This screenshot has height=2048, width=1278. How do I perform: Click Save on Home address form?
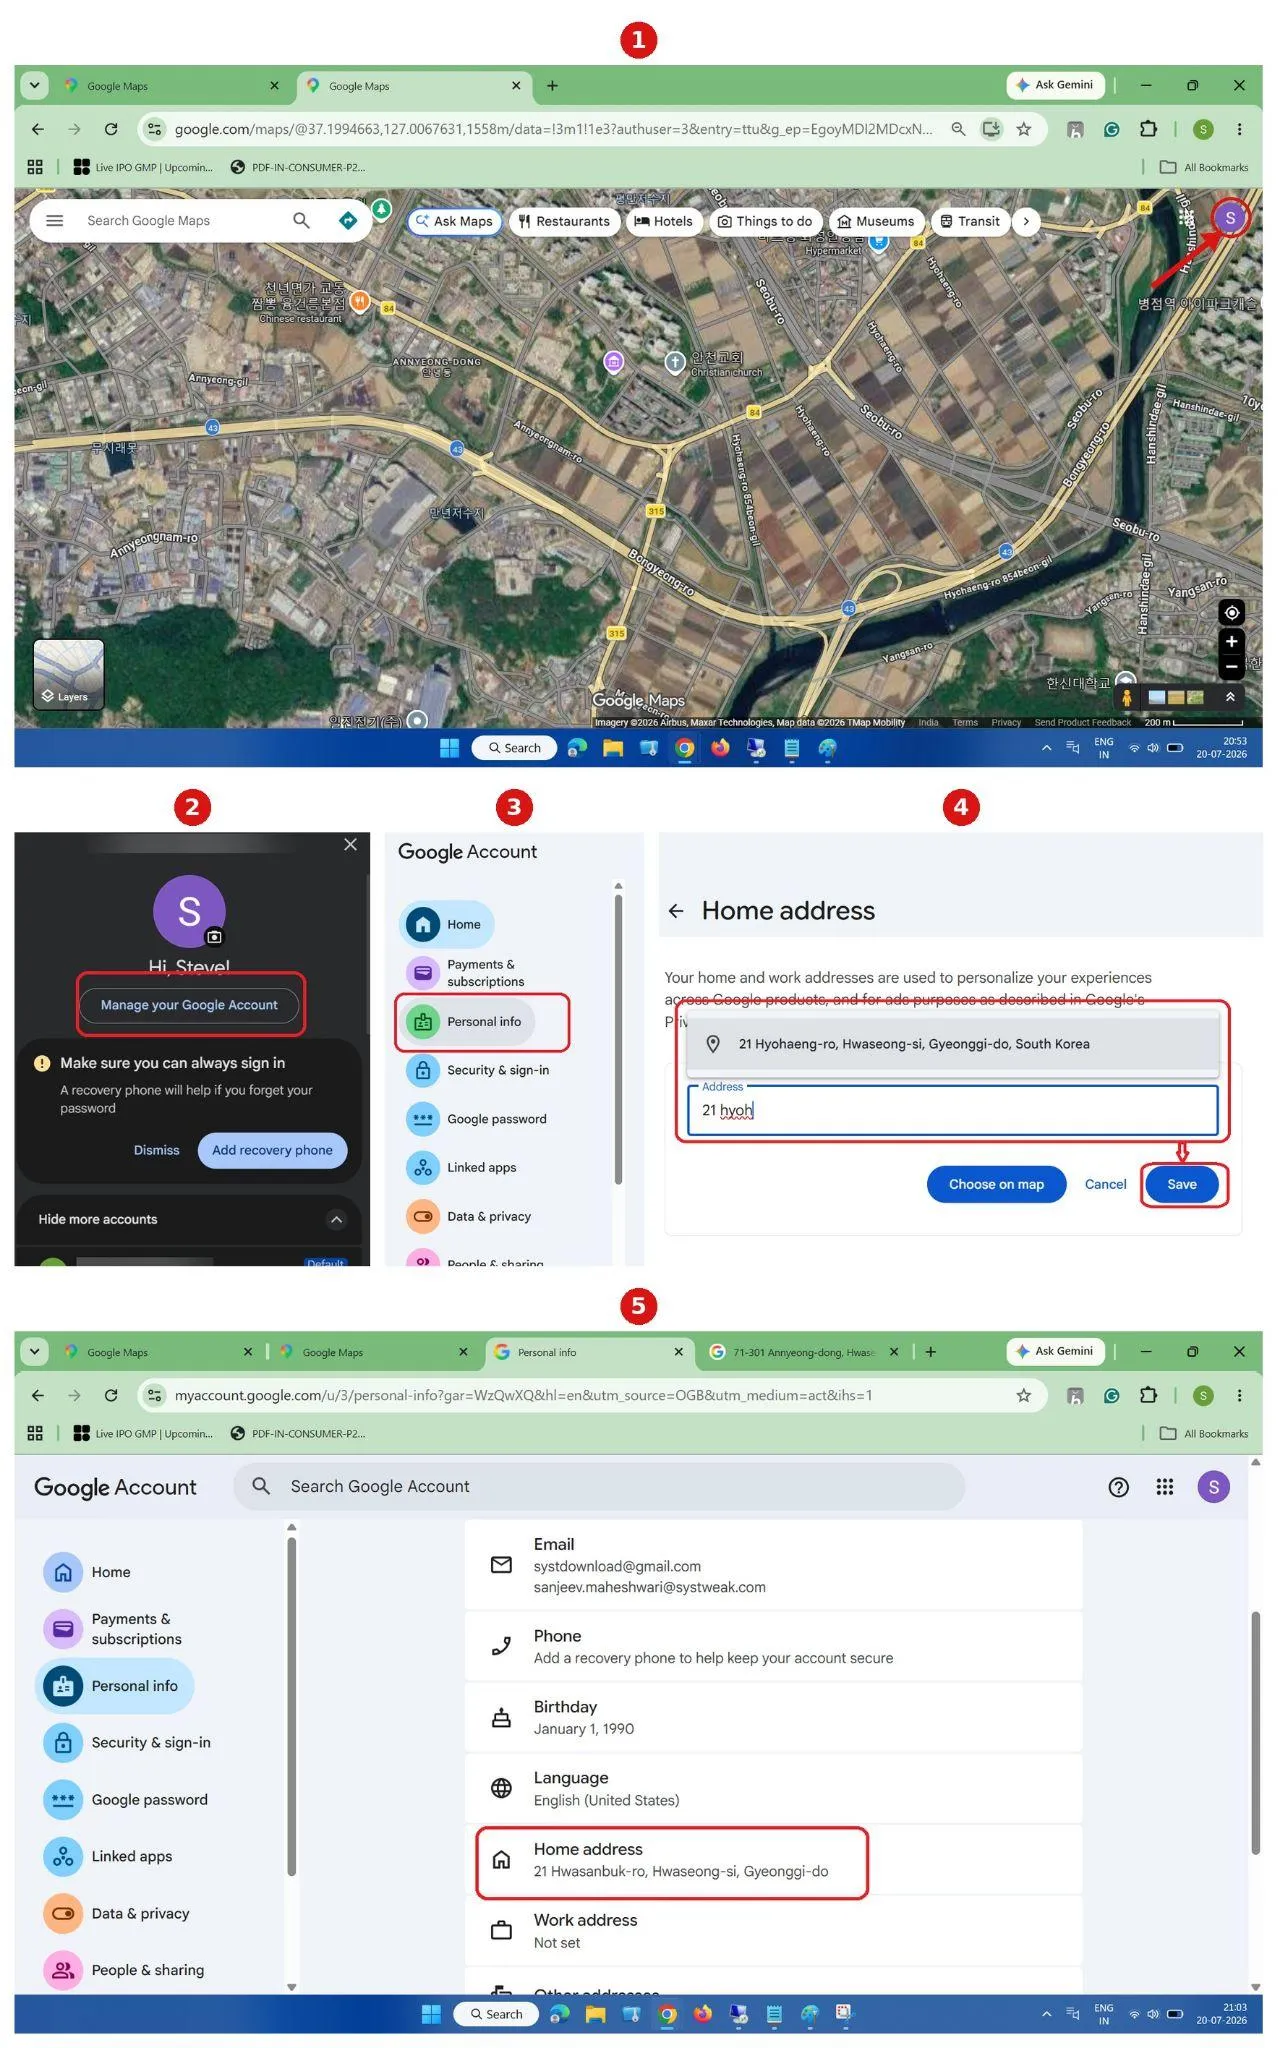(1182, 1184)
